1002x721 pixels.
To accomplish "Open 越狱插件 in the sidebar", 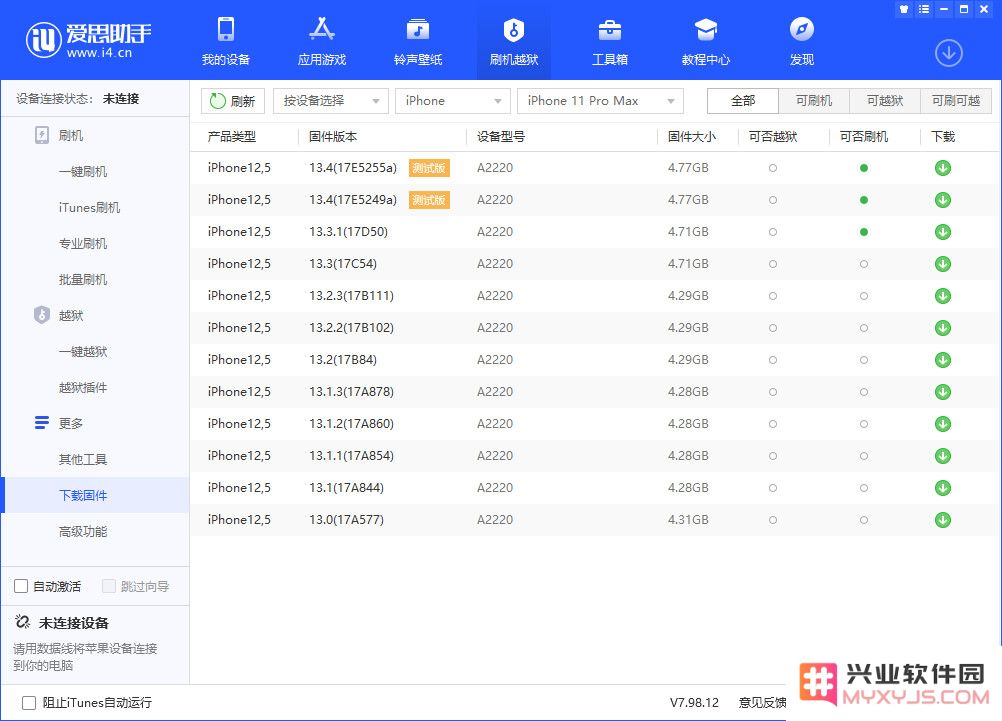I will pos(83,387).
